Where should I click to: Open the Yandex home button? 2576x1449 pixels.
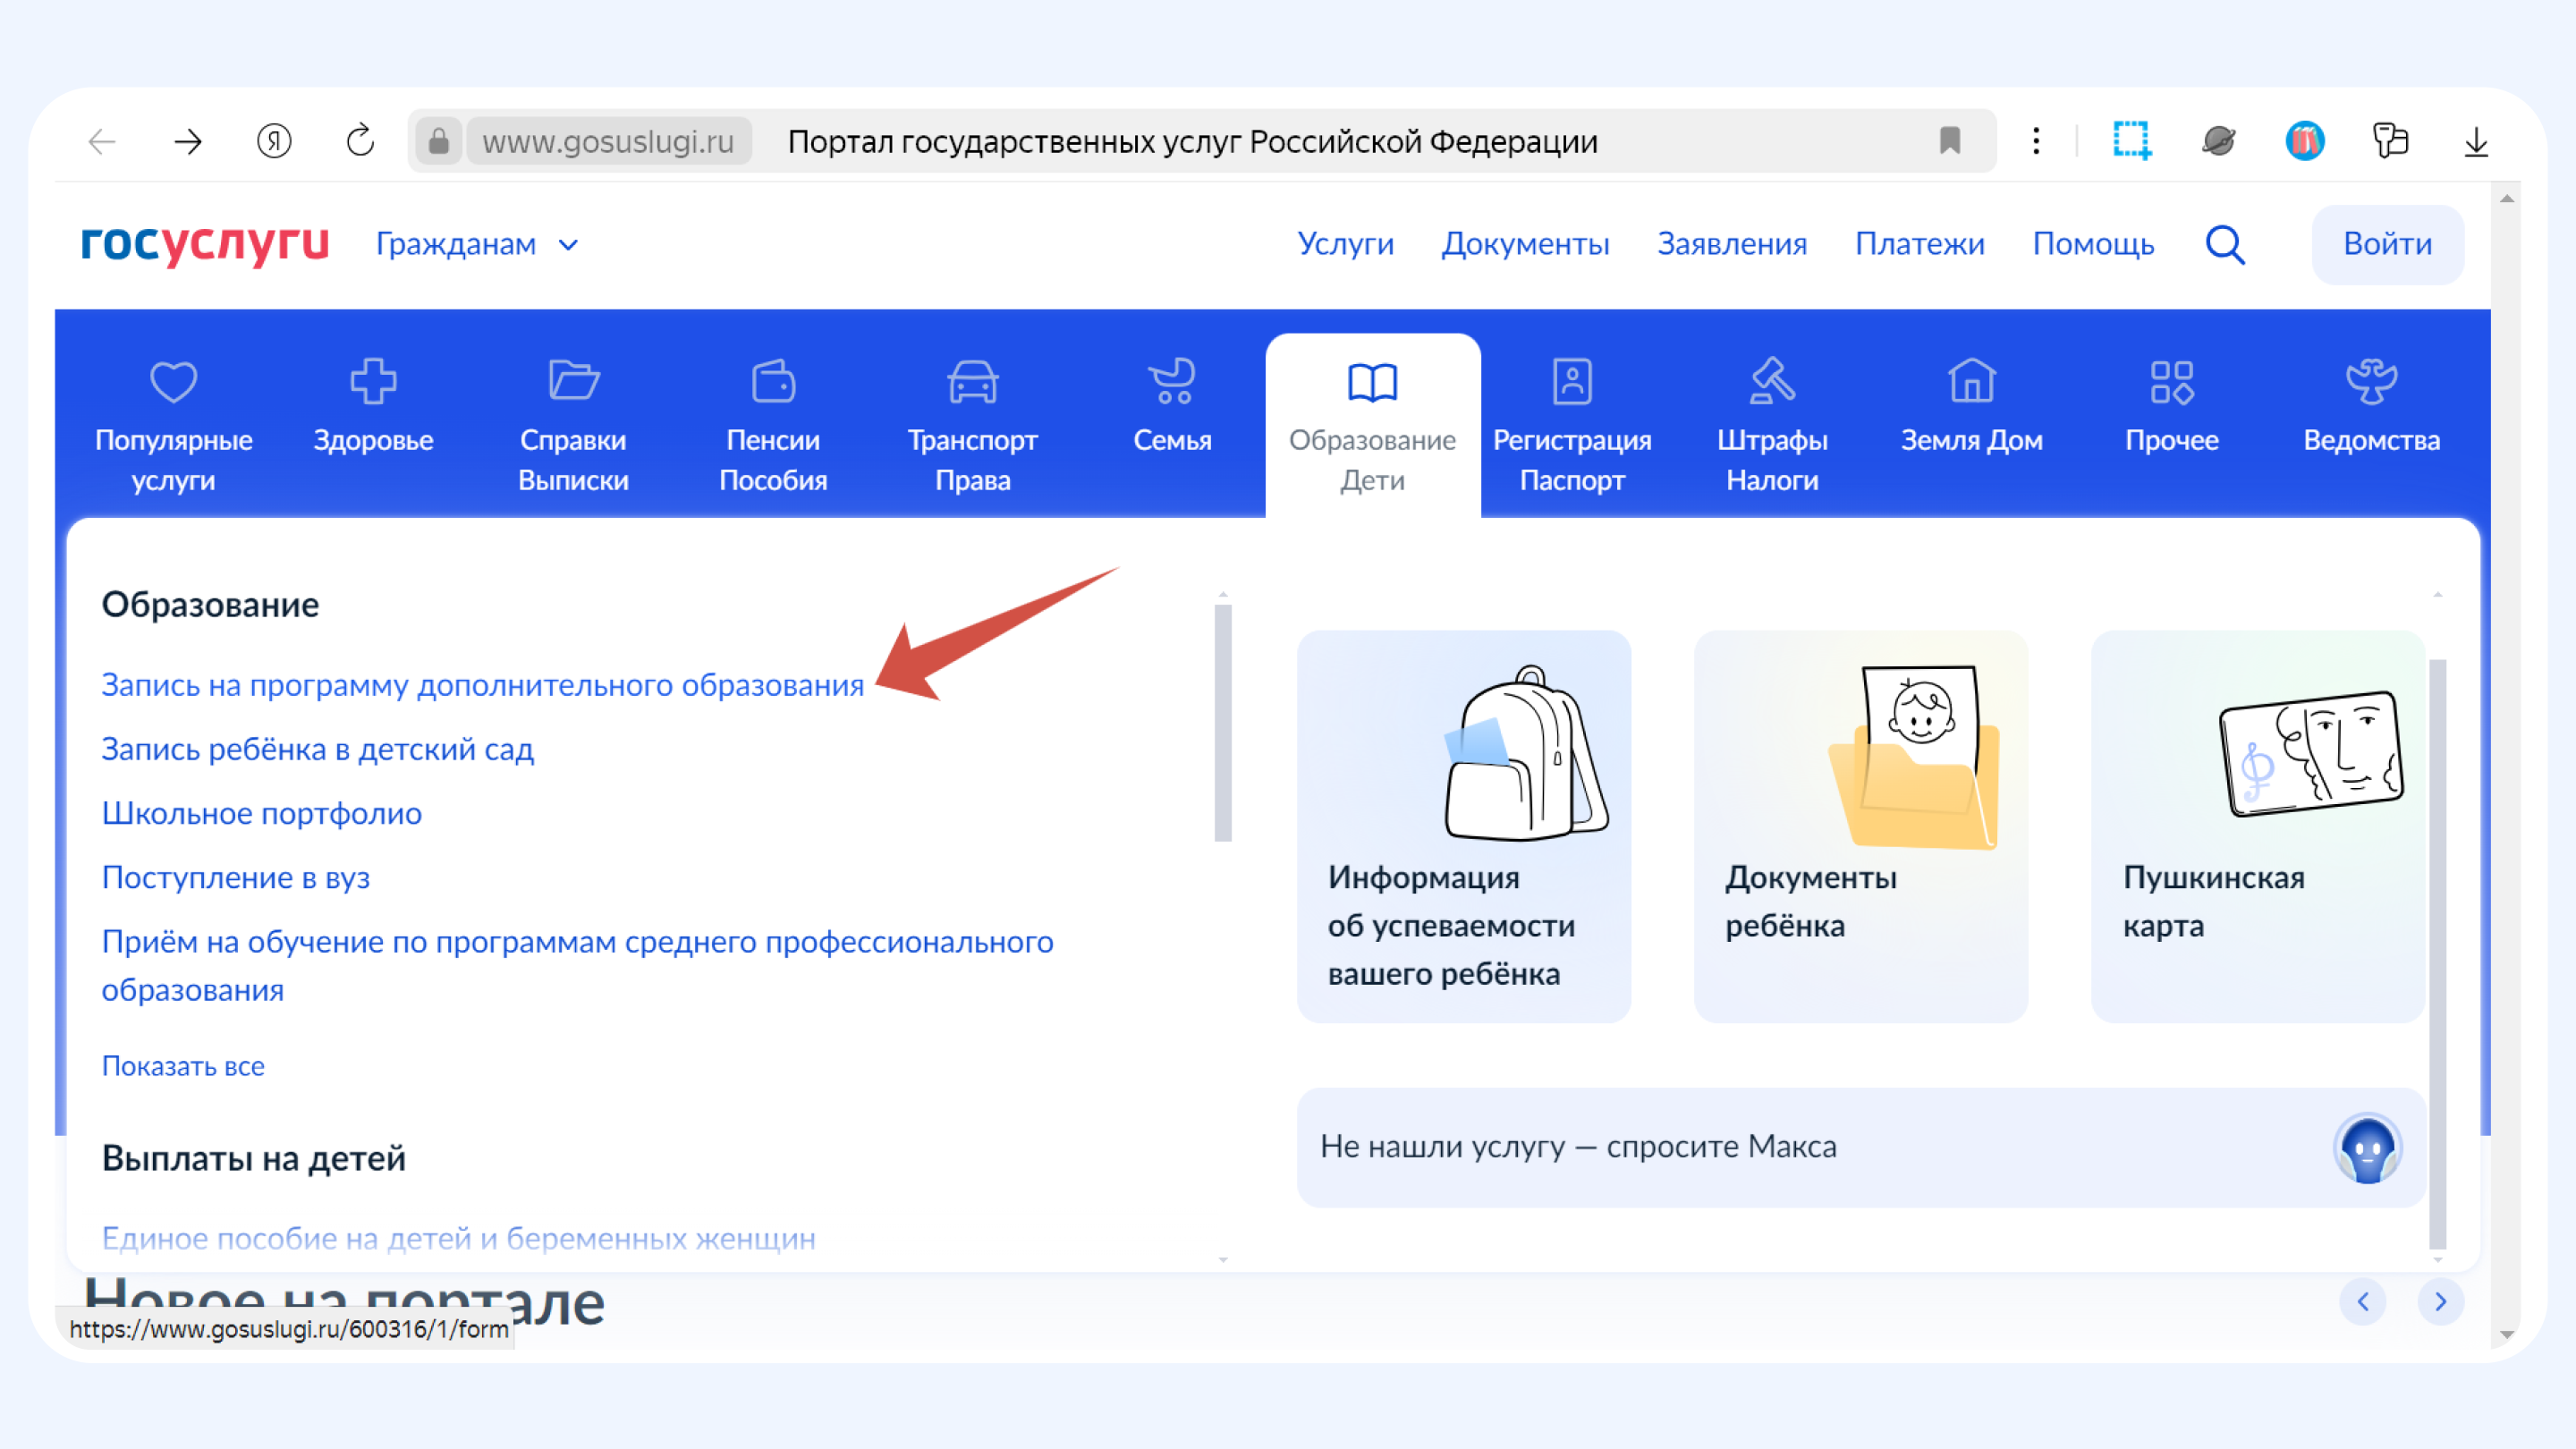pyautogui.click(x=274, y=141)
